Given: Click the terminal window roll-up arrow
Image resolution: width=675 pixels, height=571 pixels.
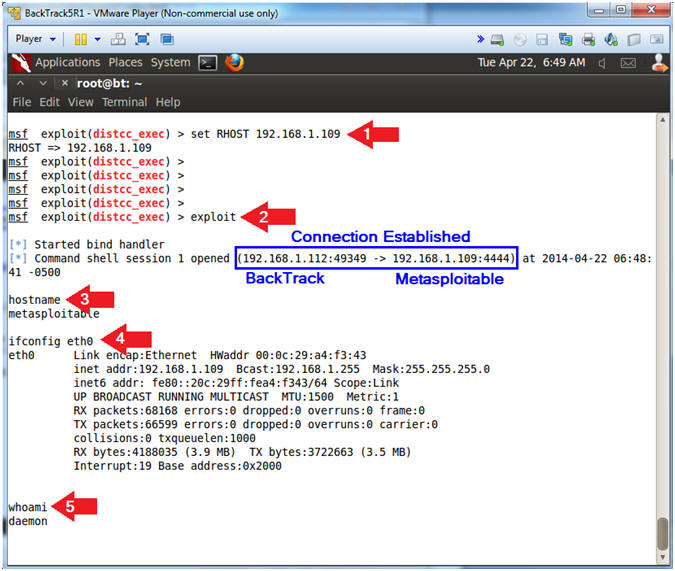Looking at the screenshot, I should point(20,83).
